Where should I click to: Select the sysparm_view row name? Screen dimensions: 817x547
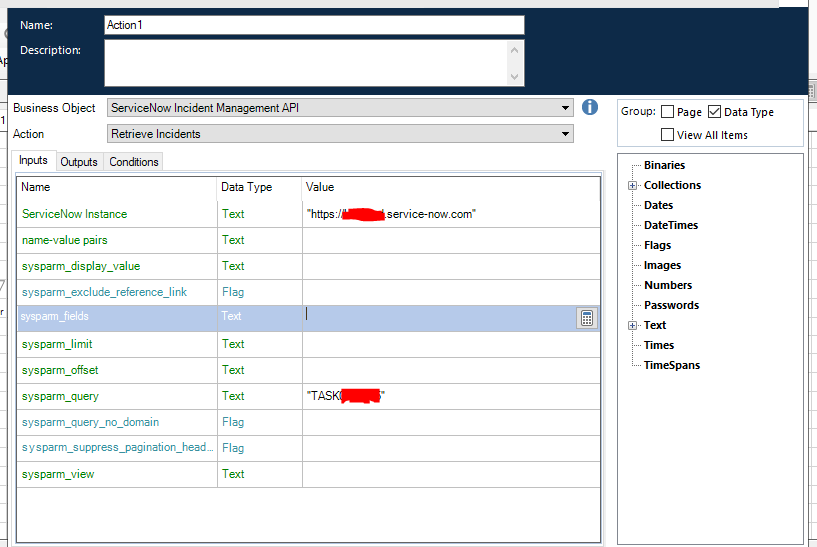tap(58, 475)
